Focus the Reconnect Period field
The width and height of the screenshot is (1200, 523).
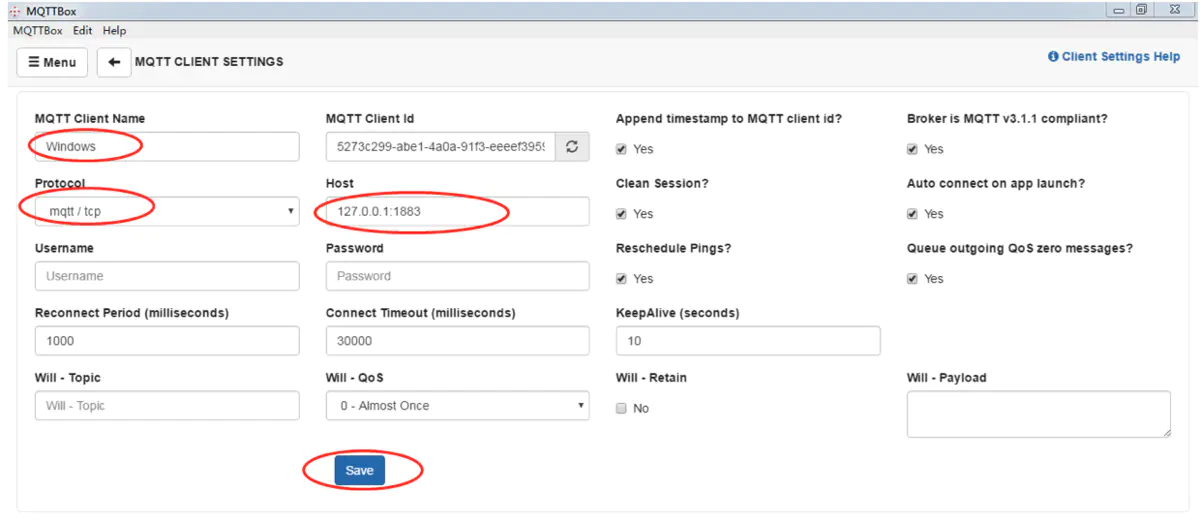click(167, 341)
